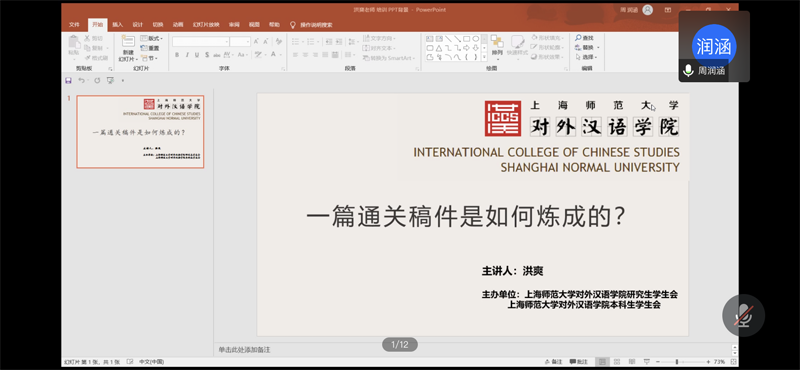This screenshot has width=800, height=370.
Task: Click the Find (查找) magnifier icon
Action: pyautogui.click(x=578, y=38)
